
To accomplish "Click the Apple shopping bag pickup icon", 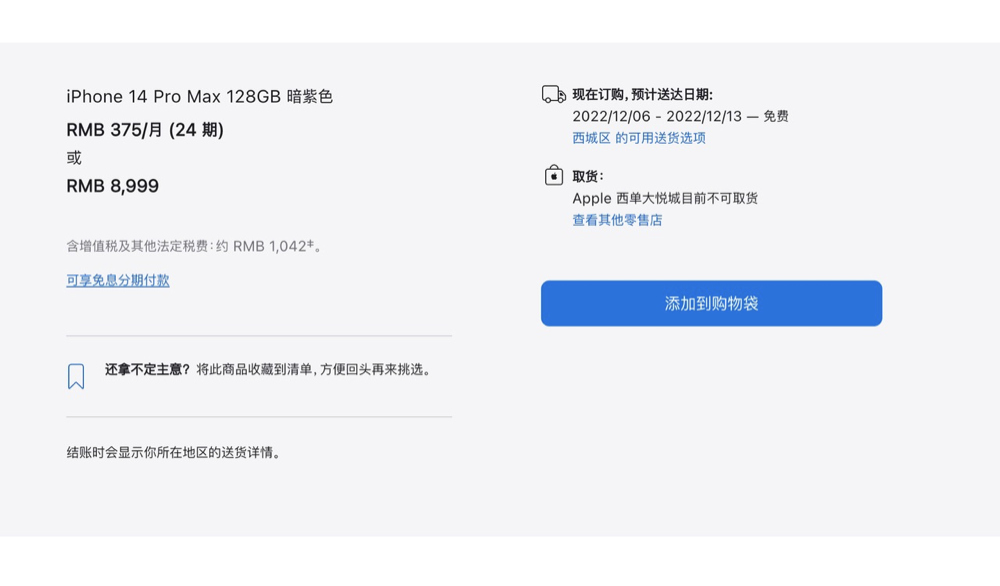I will pos(554,176).
